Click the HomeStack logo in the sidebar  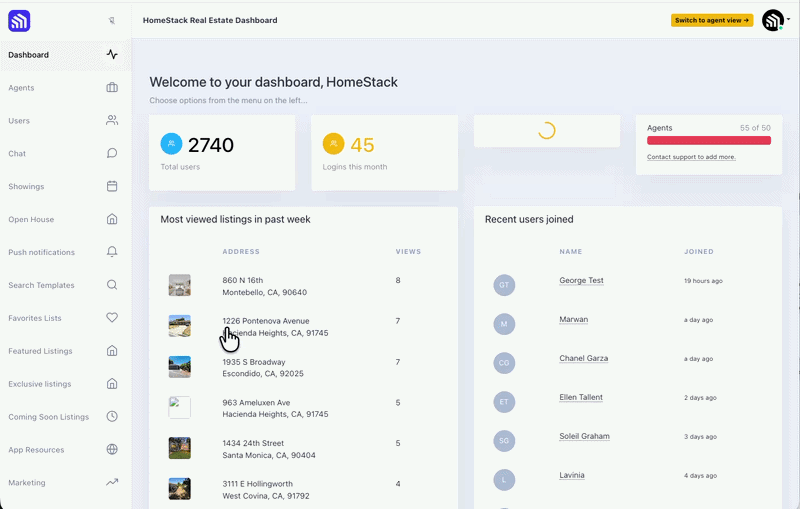click(19, 21)
